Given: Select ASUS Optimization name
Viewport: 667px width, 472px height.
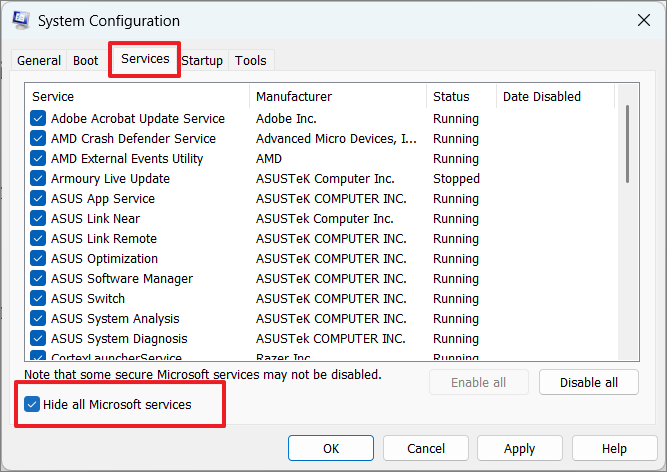Looking at the screenshot, I should tap(104, 259).
